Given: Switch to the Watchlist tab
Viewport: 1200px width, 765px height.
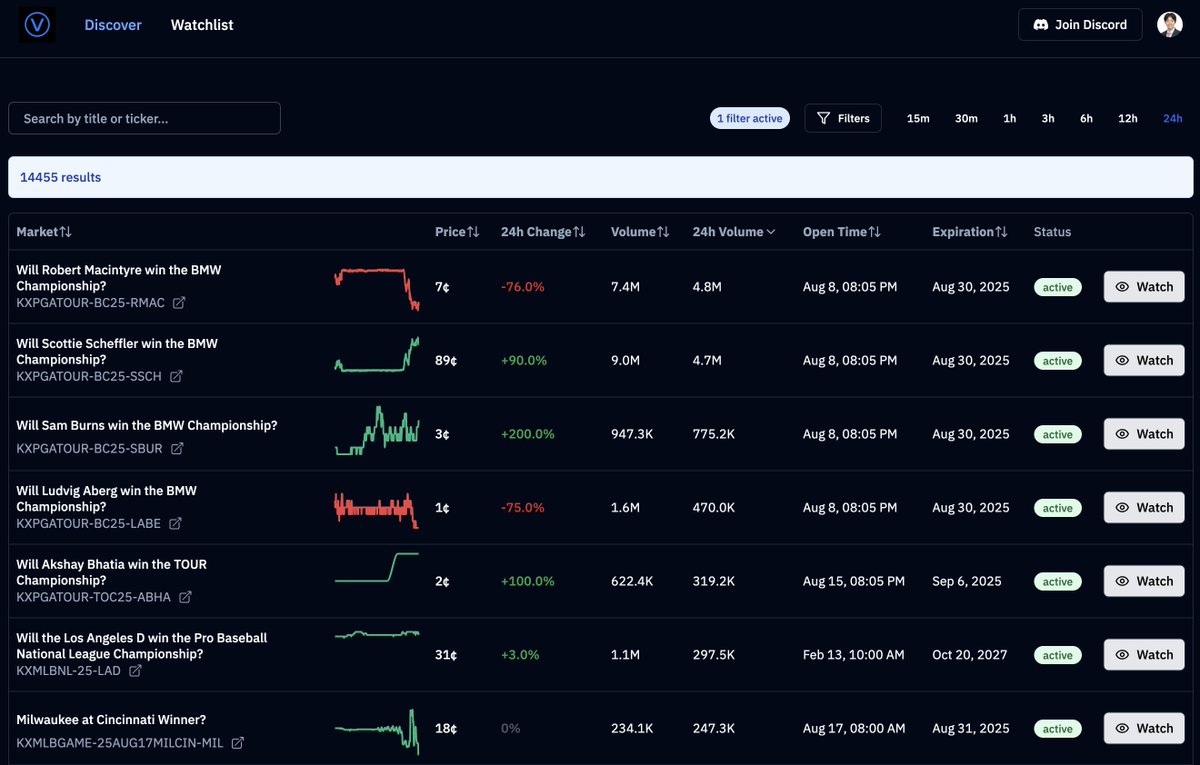Looking at the screenshot, I should (202, 25).
